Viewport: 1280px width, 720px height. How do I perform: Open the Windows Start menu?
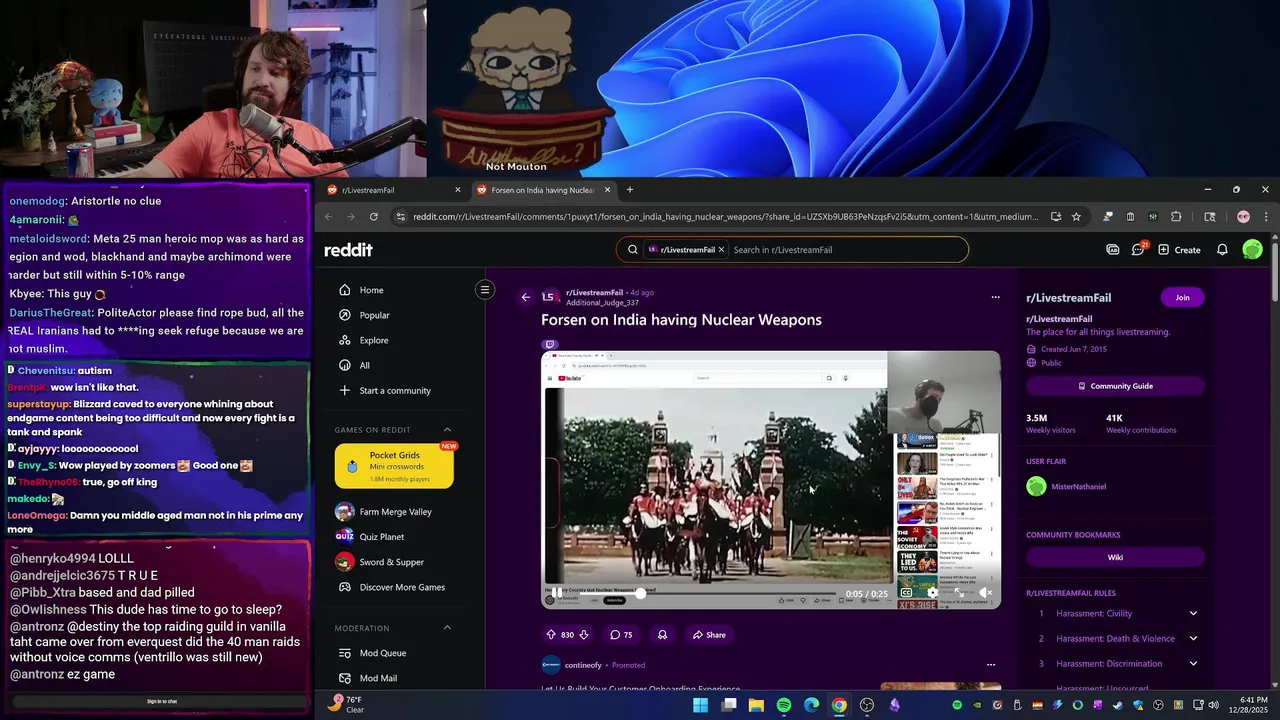coord(701,705)
